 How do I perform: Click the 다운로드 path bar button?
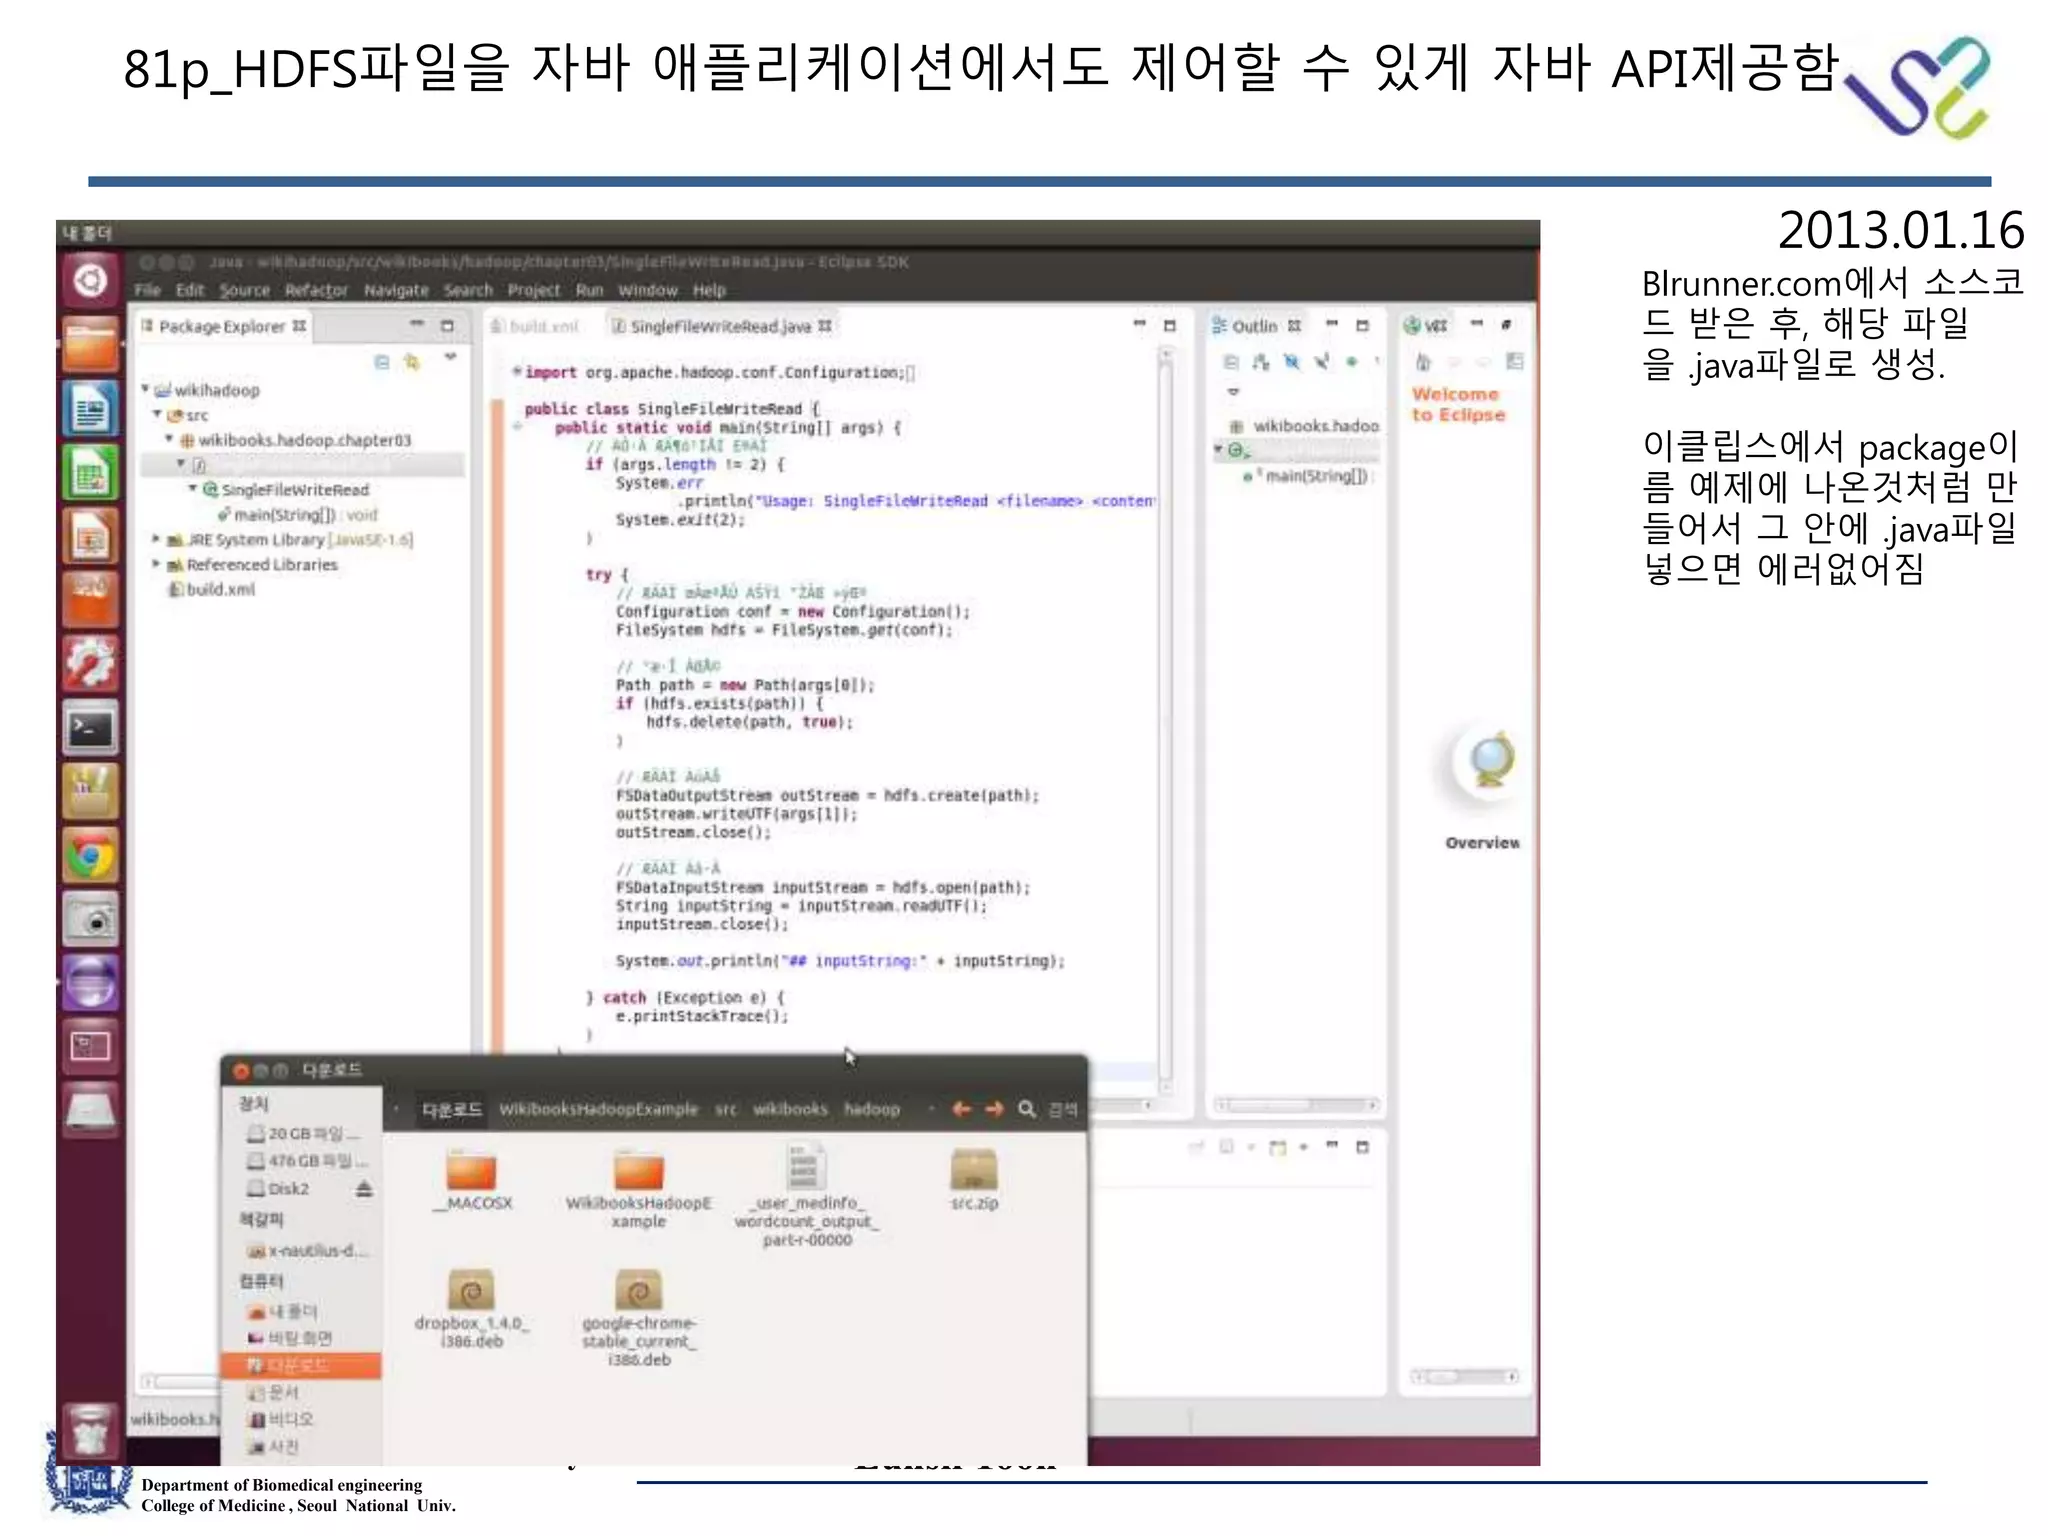(x=451, y=1109)
